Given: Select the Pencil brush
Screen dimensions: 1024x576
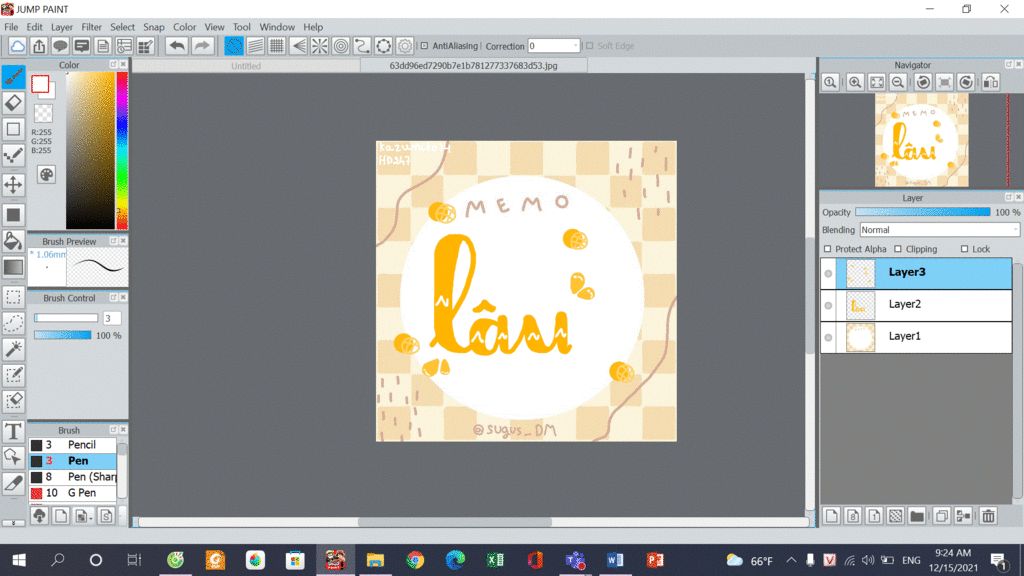Looking at the screenshot, I should point(72,445).
